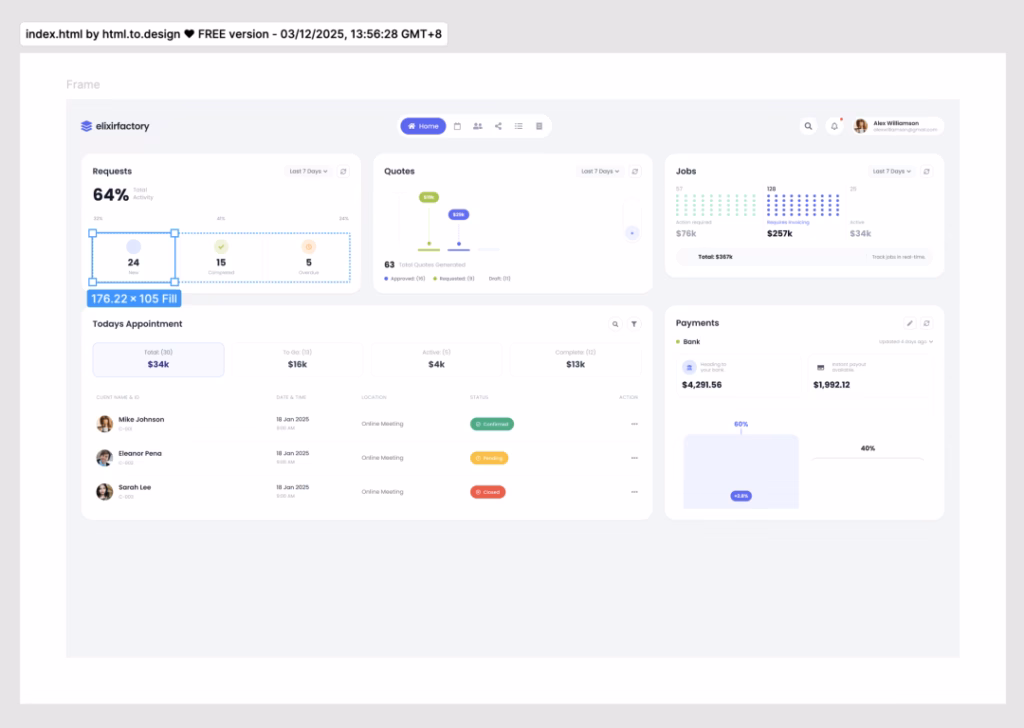Open the users icon in navigation bar

point(477,126)
